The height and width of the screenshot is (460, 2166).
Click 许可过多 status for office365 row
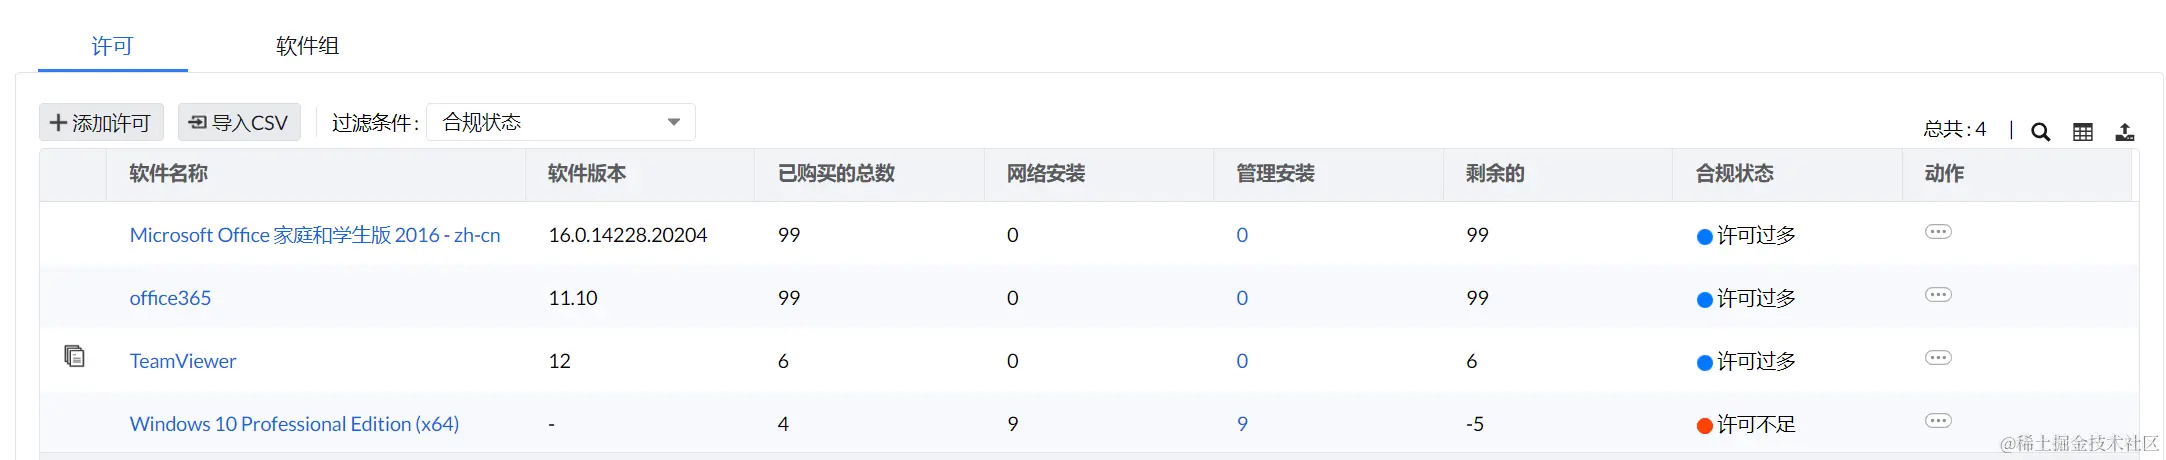coord(1746,299)
